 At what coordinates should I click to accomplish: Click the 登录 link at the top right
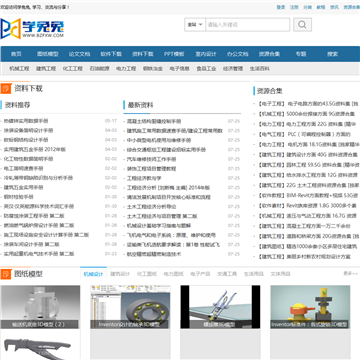tap(281, 7)
